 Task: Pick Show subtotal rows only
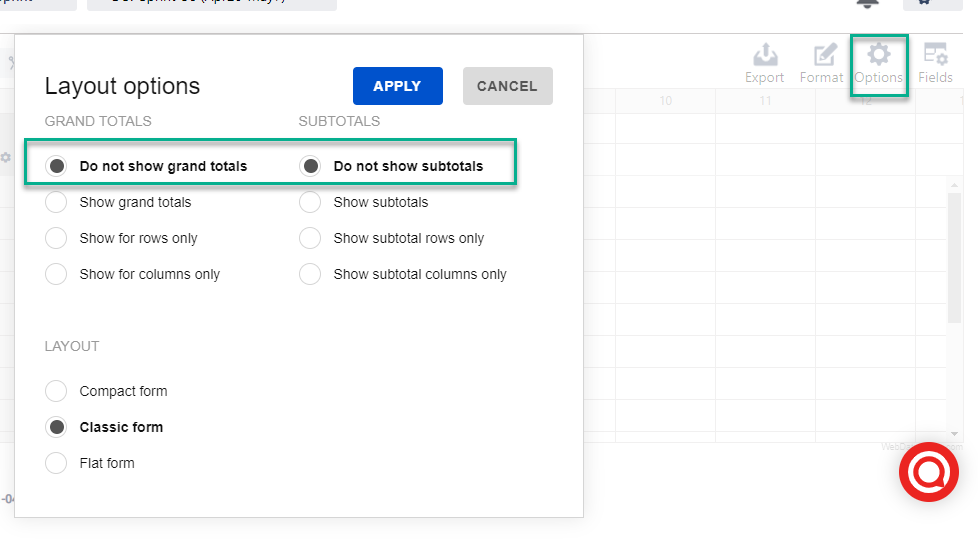point(311,238)
